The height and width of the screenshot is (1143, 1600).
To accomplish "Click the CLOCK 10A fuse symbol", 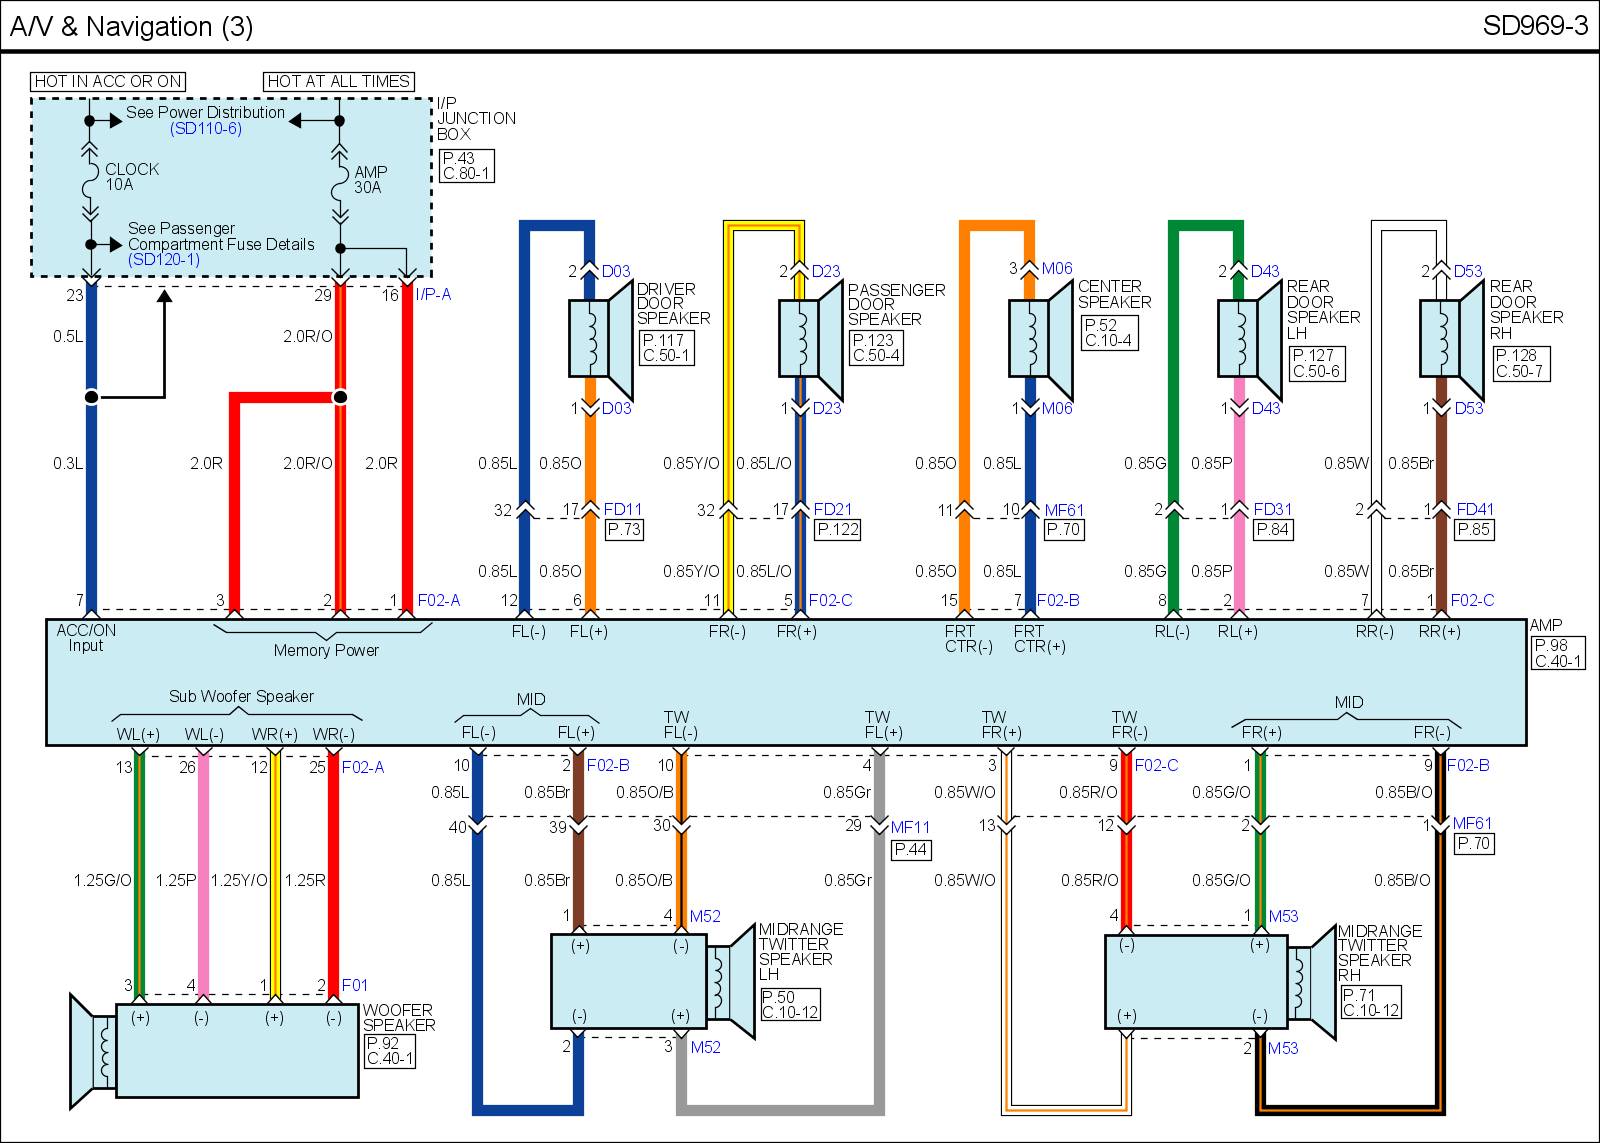I will [90, 178].
